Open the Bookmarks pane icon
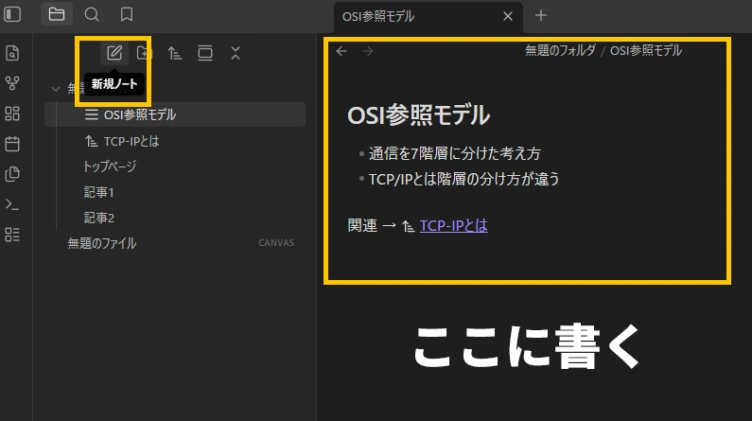This screenshot has height=421, width=752. click(126, 15)
